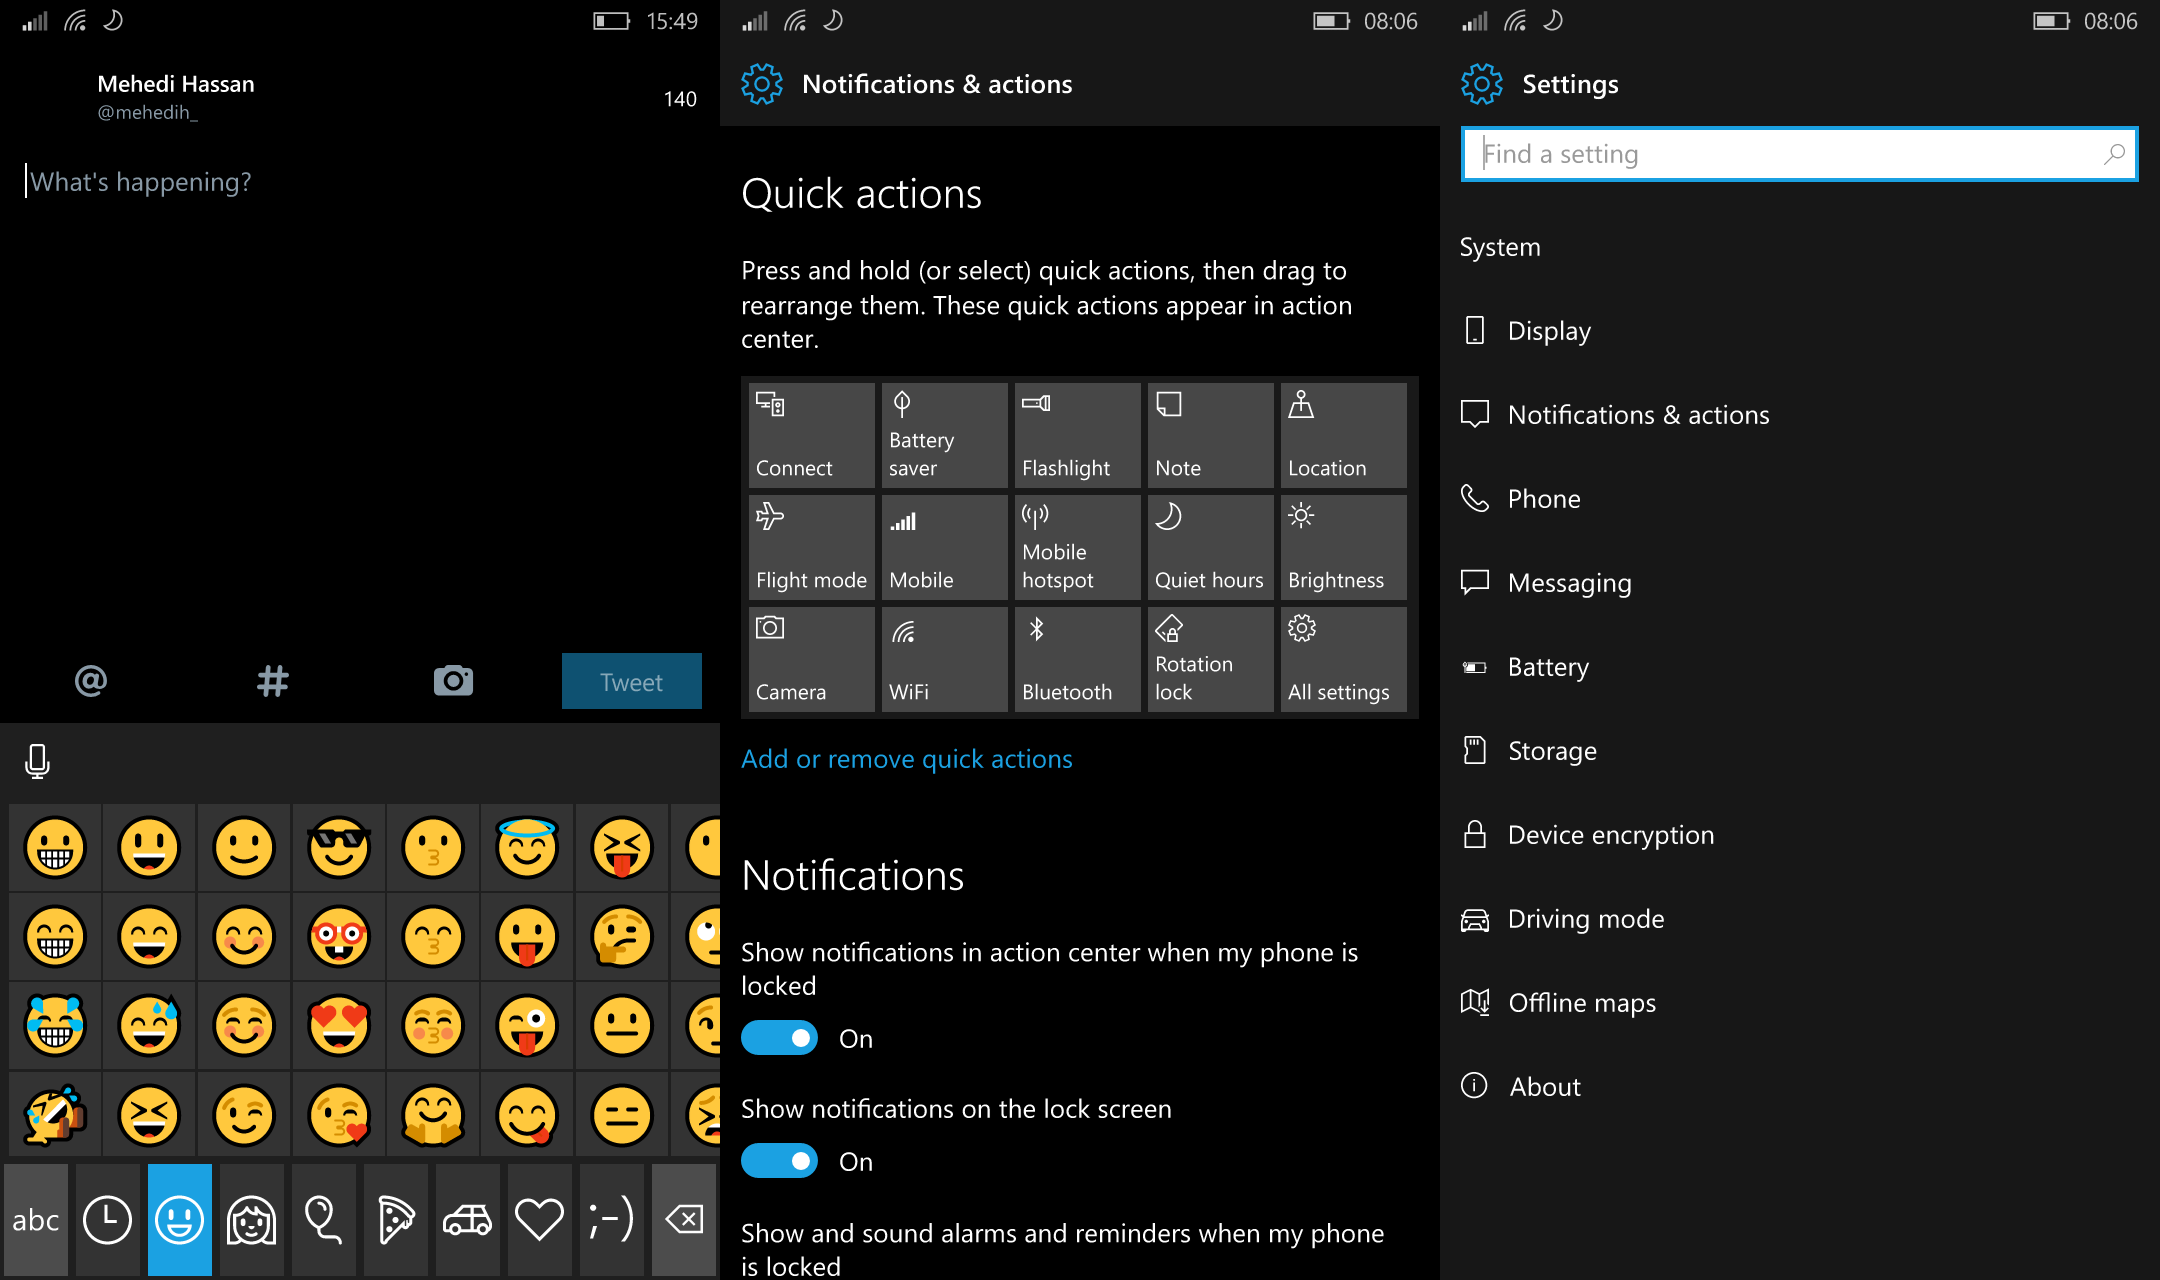Select the Battery saver quick action

[944, 435]
